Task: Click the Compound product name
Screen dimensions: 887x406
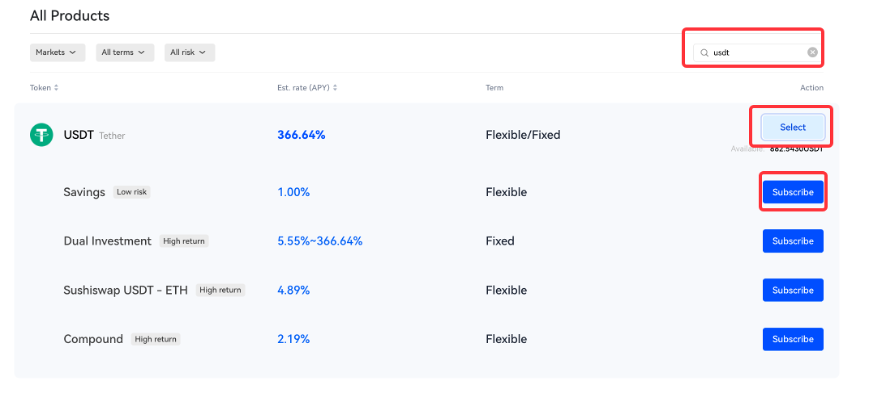Action: click(x=93, y=339)
